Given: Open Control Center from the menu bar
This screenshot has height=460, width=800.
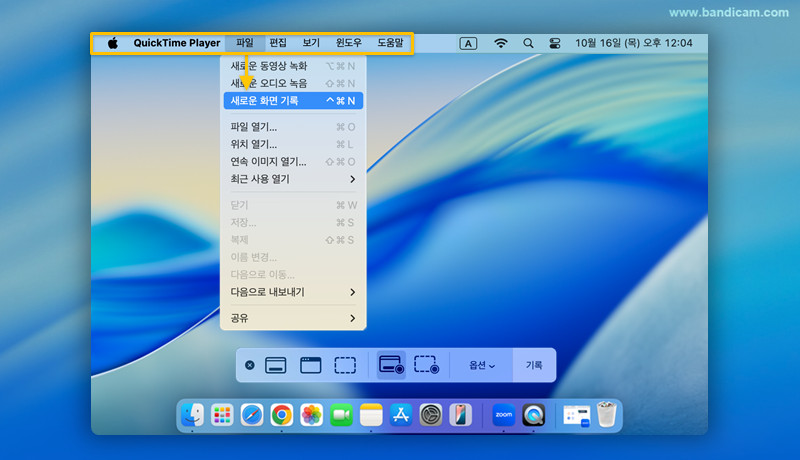Looking at the screenshot, I should click(555, 44).
